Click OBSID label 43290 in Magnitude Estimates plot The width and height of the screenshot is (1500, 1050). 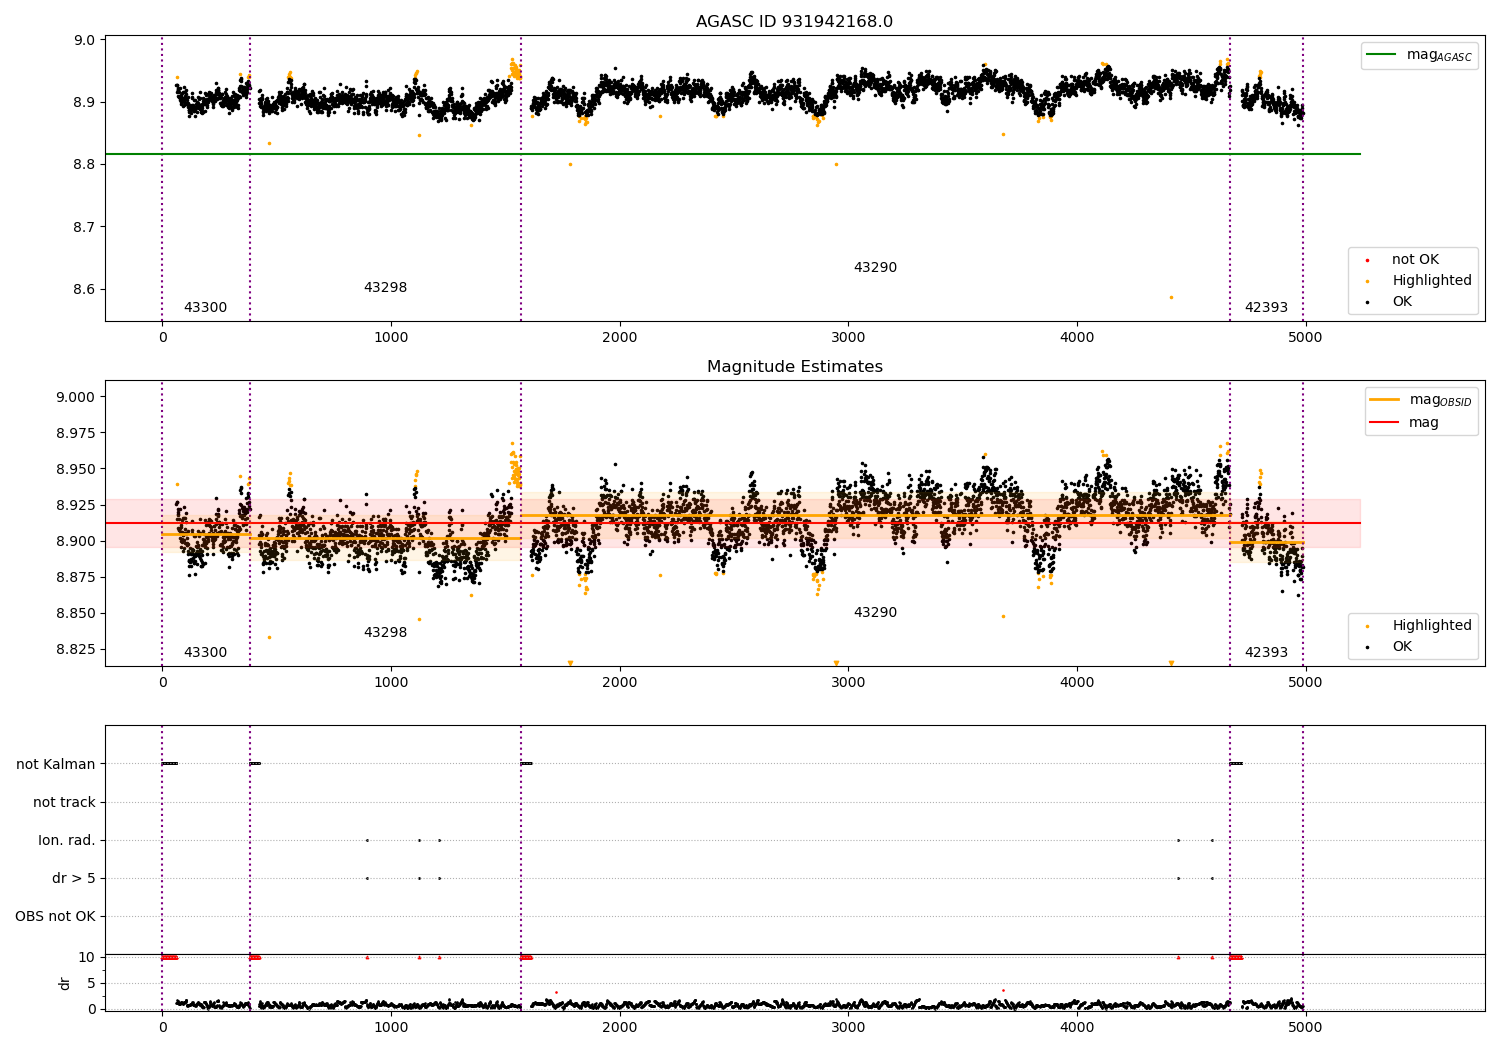pyautogui.click(x=875, y=613)
